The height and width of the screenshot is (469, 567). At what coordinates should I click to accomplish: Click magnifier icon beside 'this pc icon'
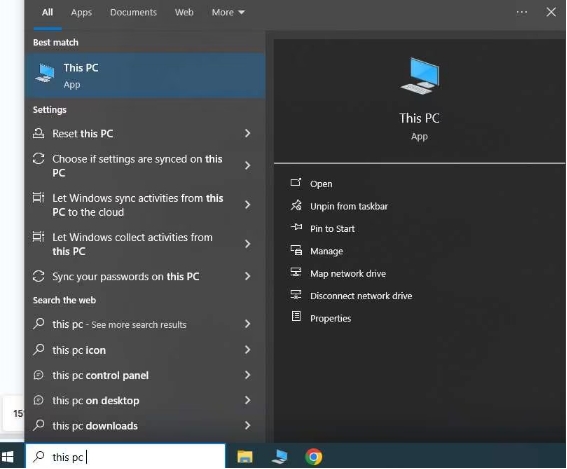pos(38,349)
